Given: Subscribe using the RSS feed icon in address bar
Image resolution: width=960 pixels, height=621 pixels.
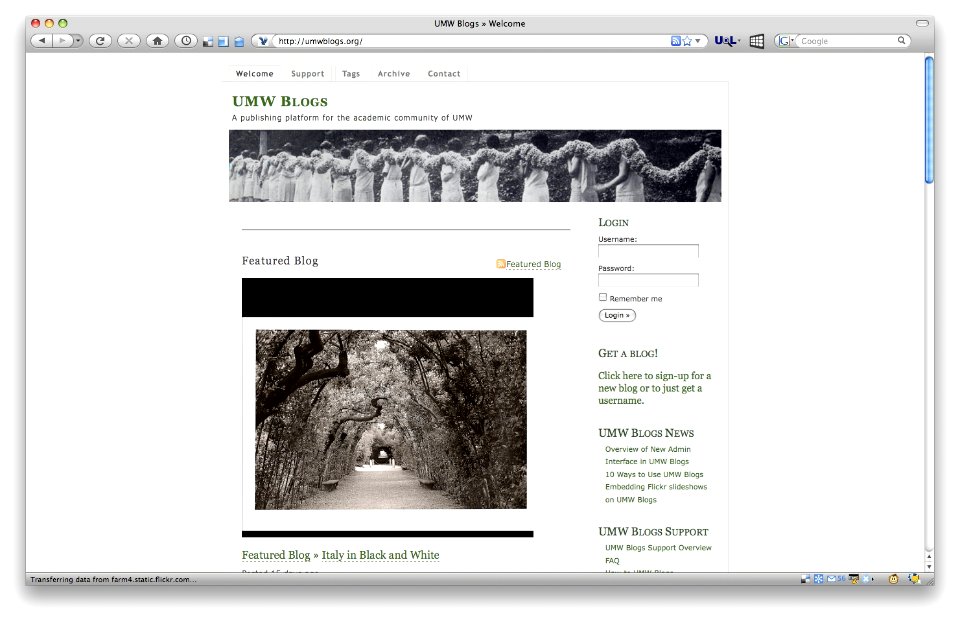Looking at the screenshot, I should pyautogui.click(x=675, y=41).
